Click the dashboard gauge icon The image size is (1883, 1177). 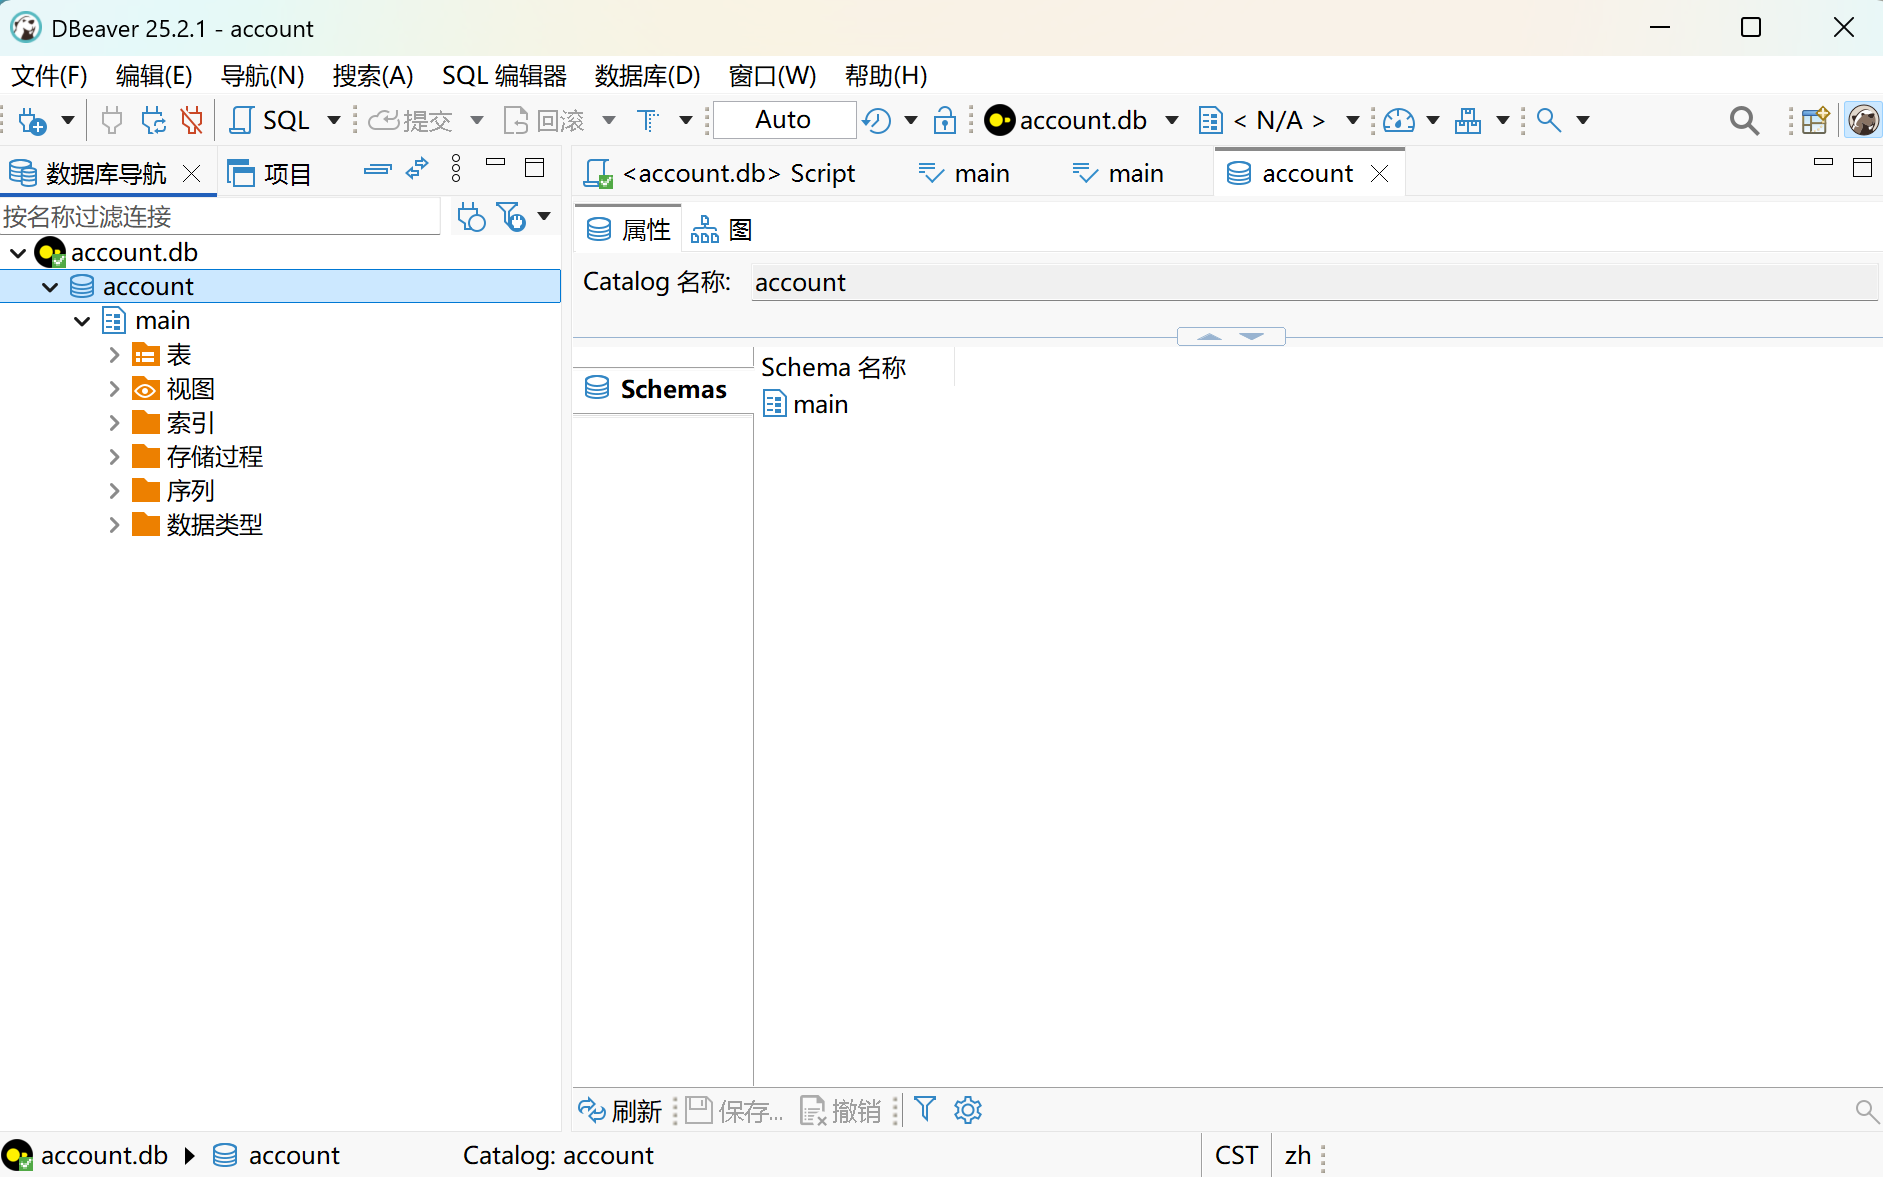[x=1398, y=120]
